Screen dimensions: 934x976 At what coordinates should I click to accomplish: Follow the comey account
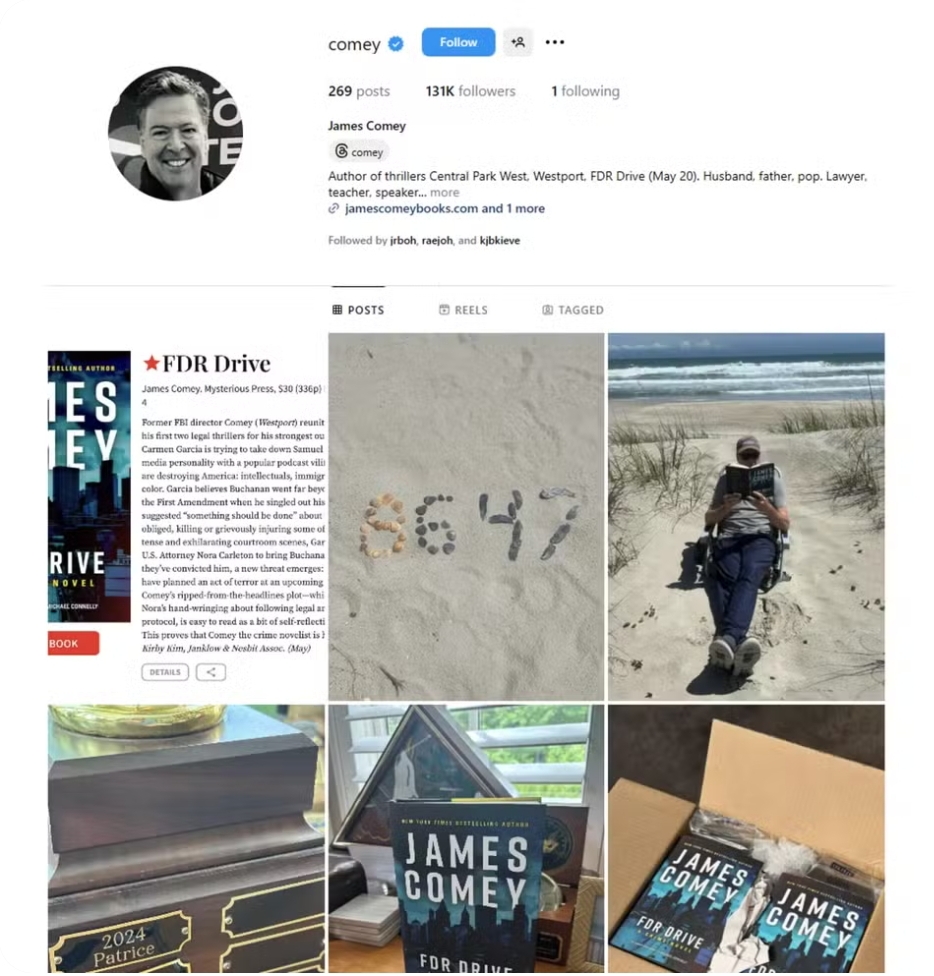(x=459, y=42)
